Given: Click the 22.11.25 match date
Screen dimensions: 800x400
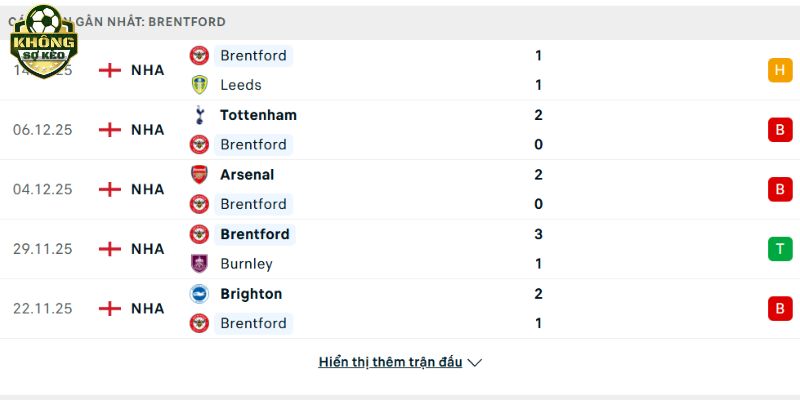Looking at the screenshot, I should tap(43, 309).
